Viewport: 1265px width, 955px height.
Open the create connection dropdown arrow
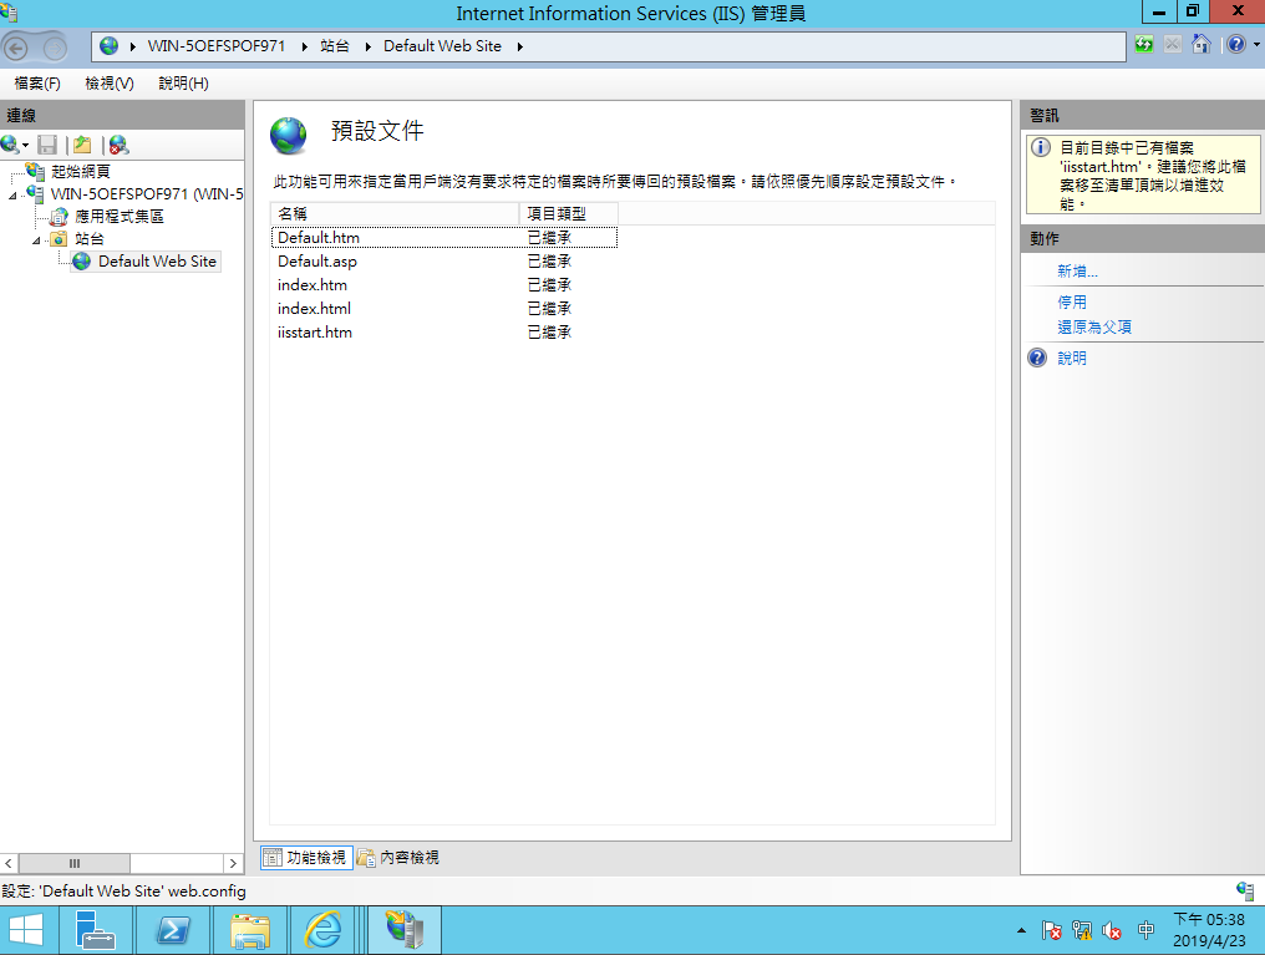tap(25, 146)
